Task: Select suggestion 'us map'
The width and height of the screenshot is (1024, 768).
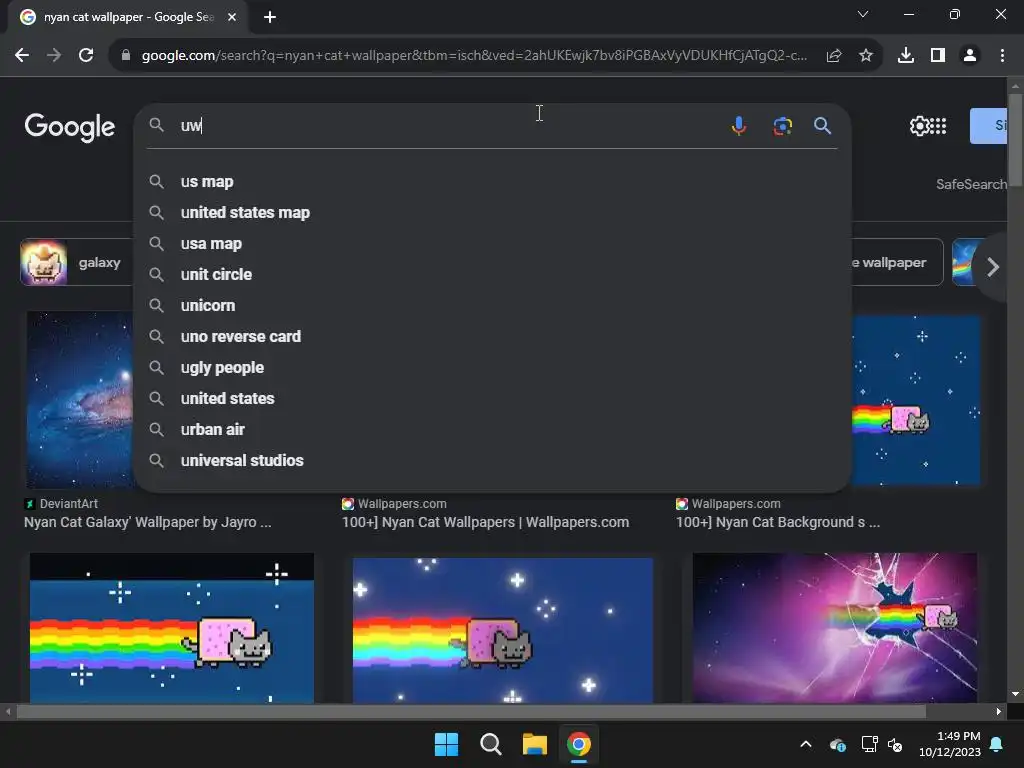Action: [492, 182]
